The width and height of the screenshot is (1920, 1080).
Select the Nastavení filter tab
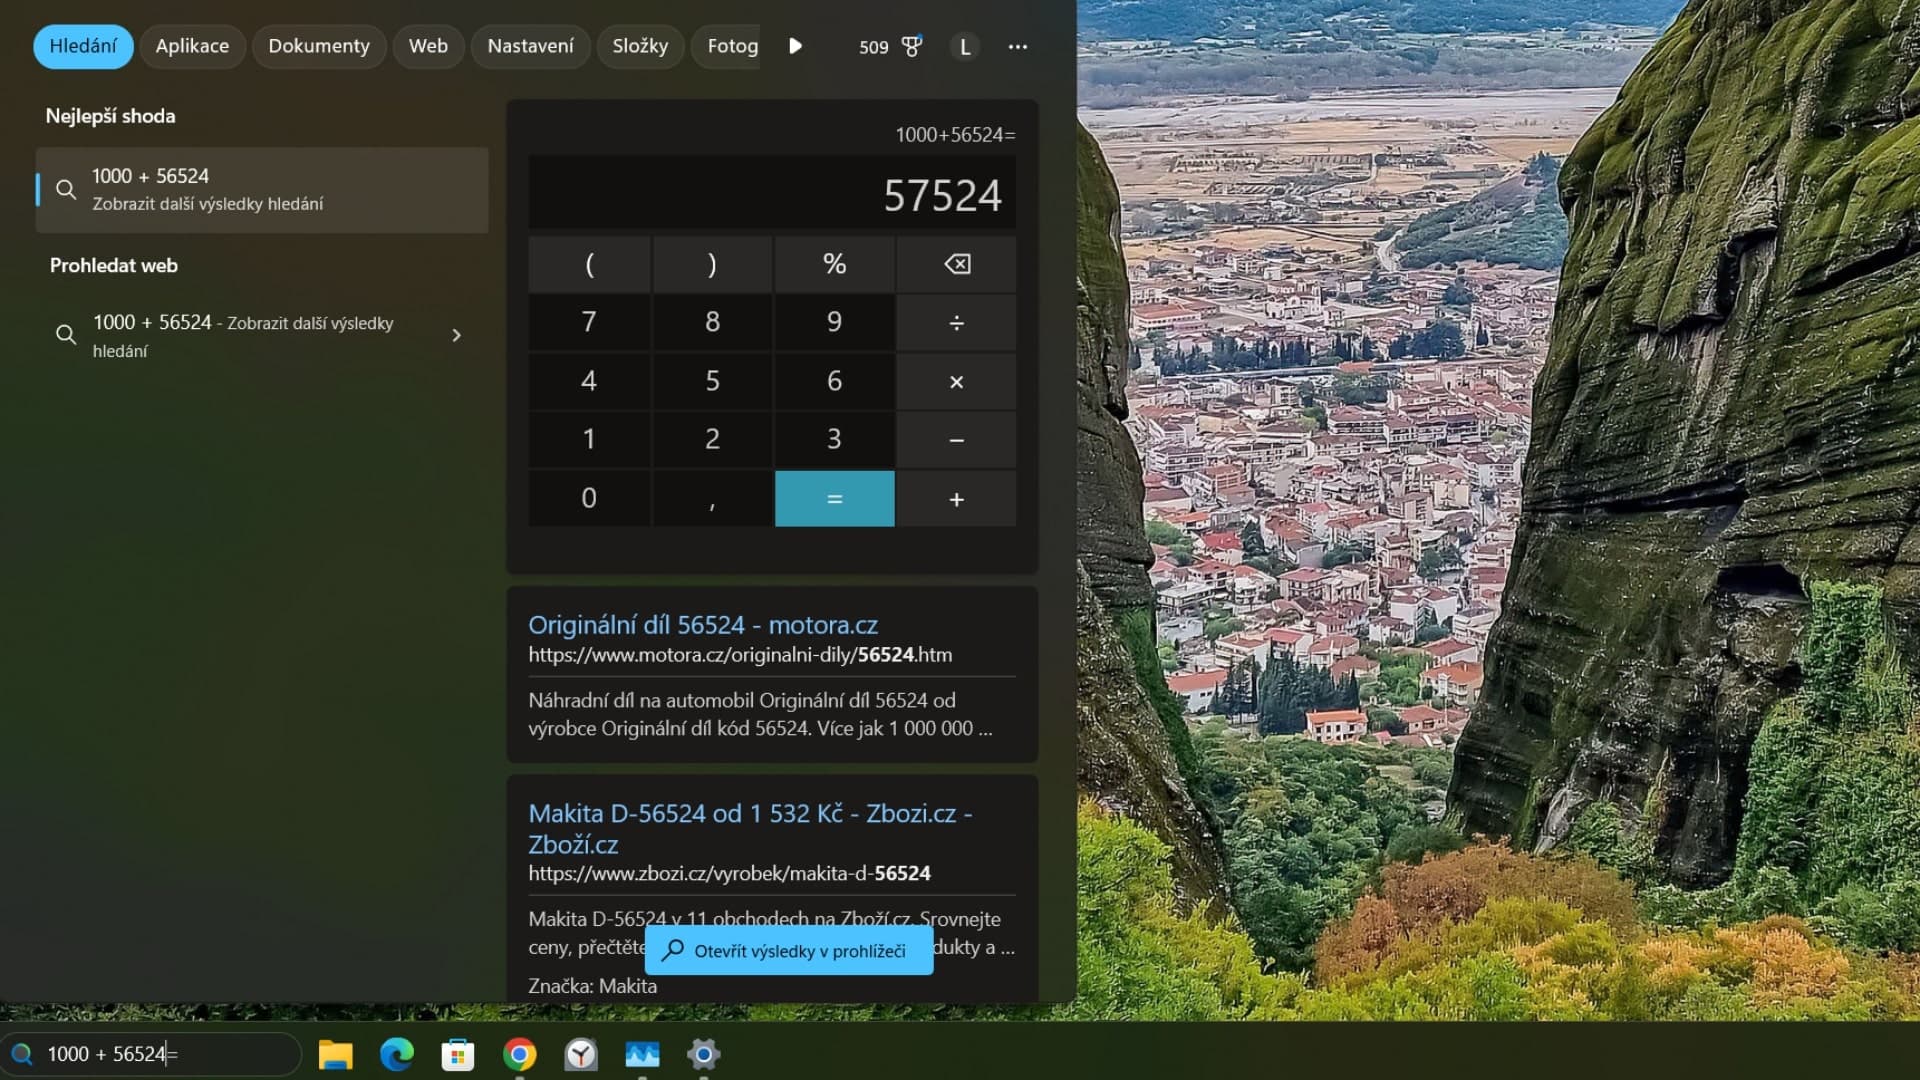point(530,46)
